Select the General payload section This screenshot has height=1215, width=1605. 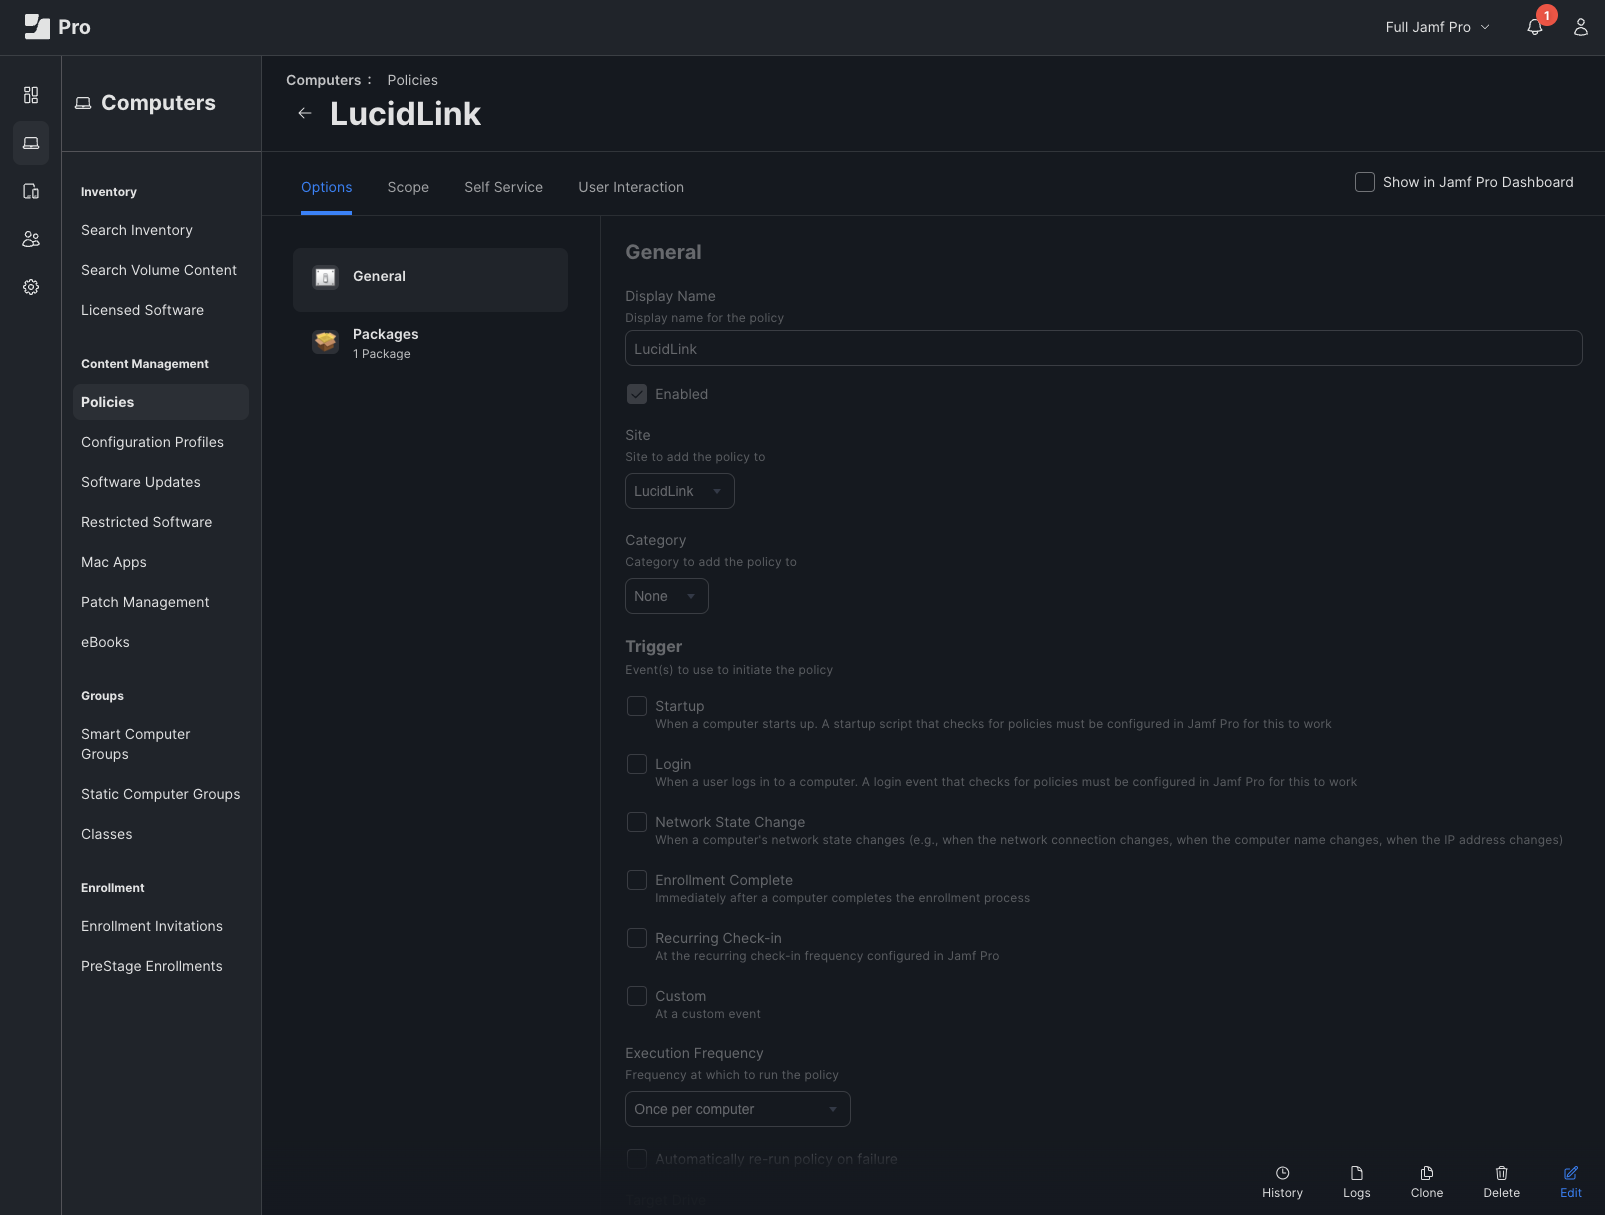tap(430, 280)
